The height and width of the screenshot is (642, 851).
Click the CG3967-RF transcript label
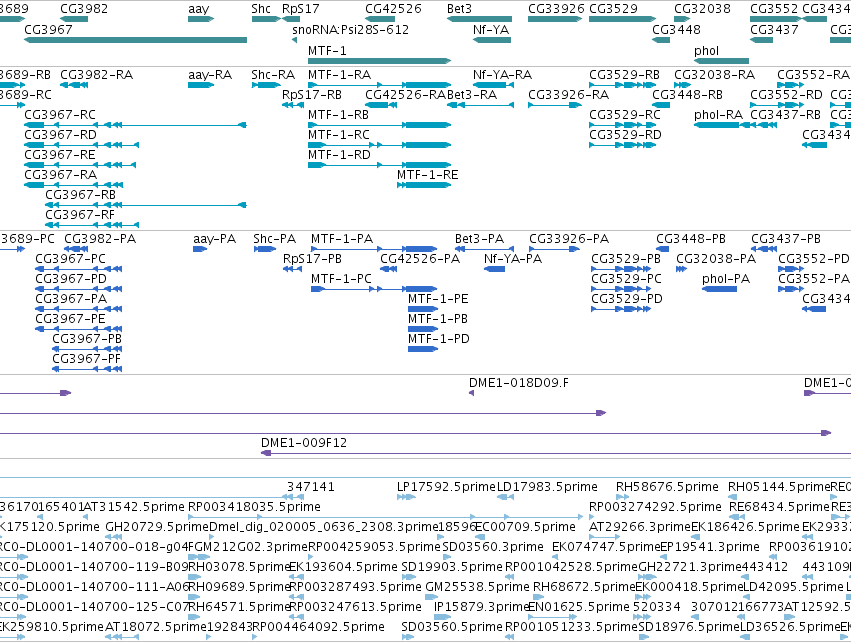[x=80, y=214]
